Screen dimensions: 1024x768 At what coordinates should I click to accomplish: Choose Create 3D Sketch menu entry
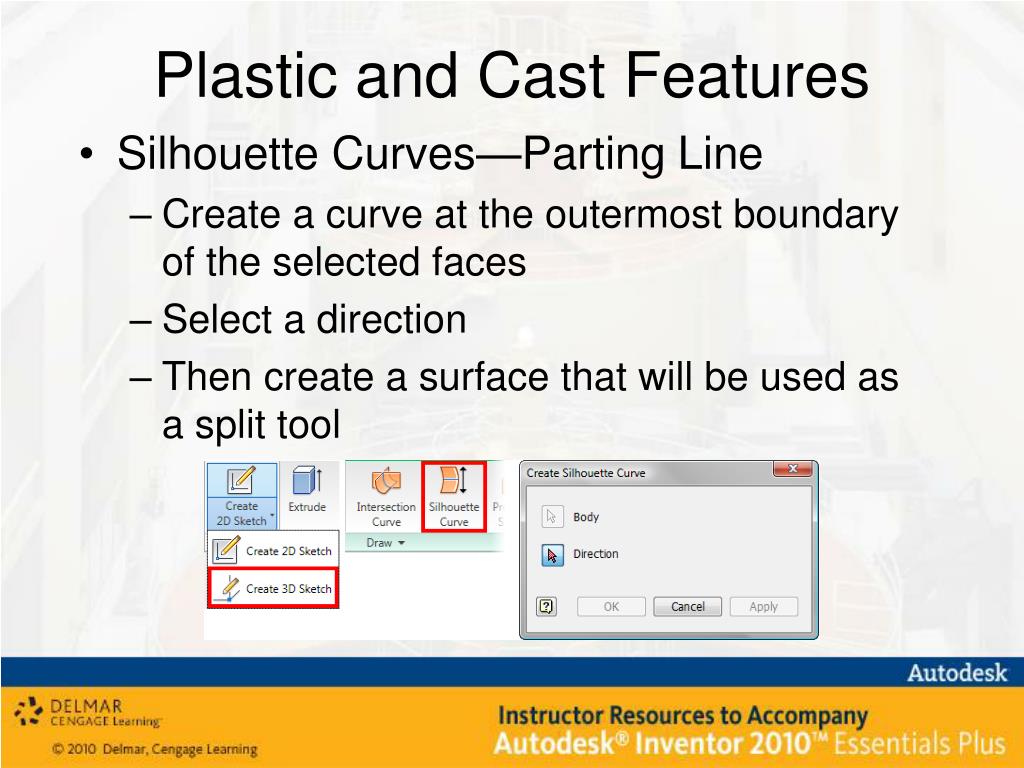tap(274, 588)
